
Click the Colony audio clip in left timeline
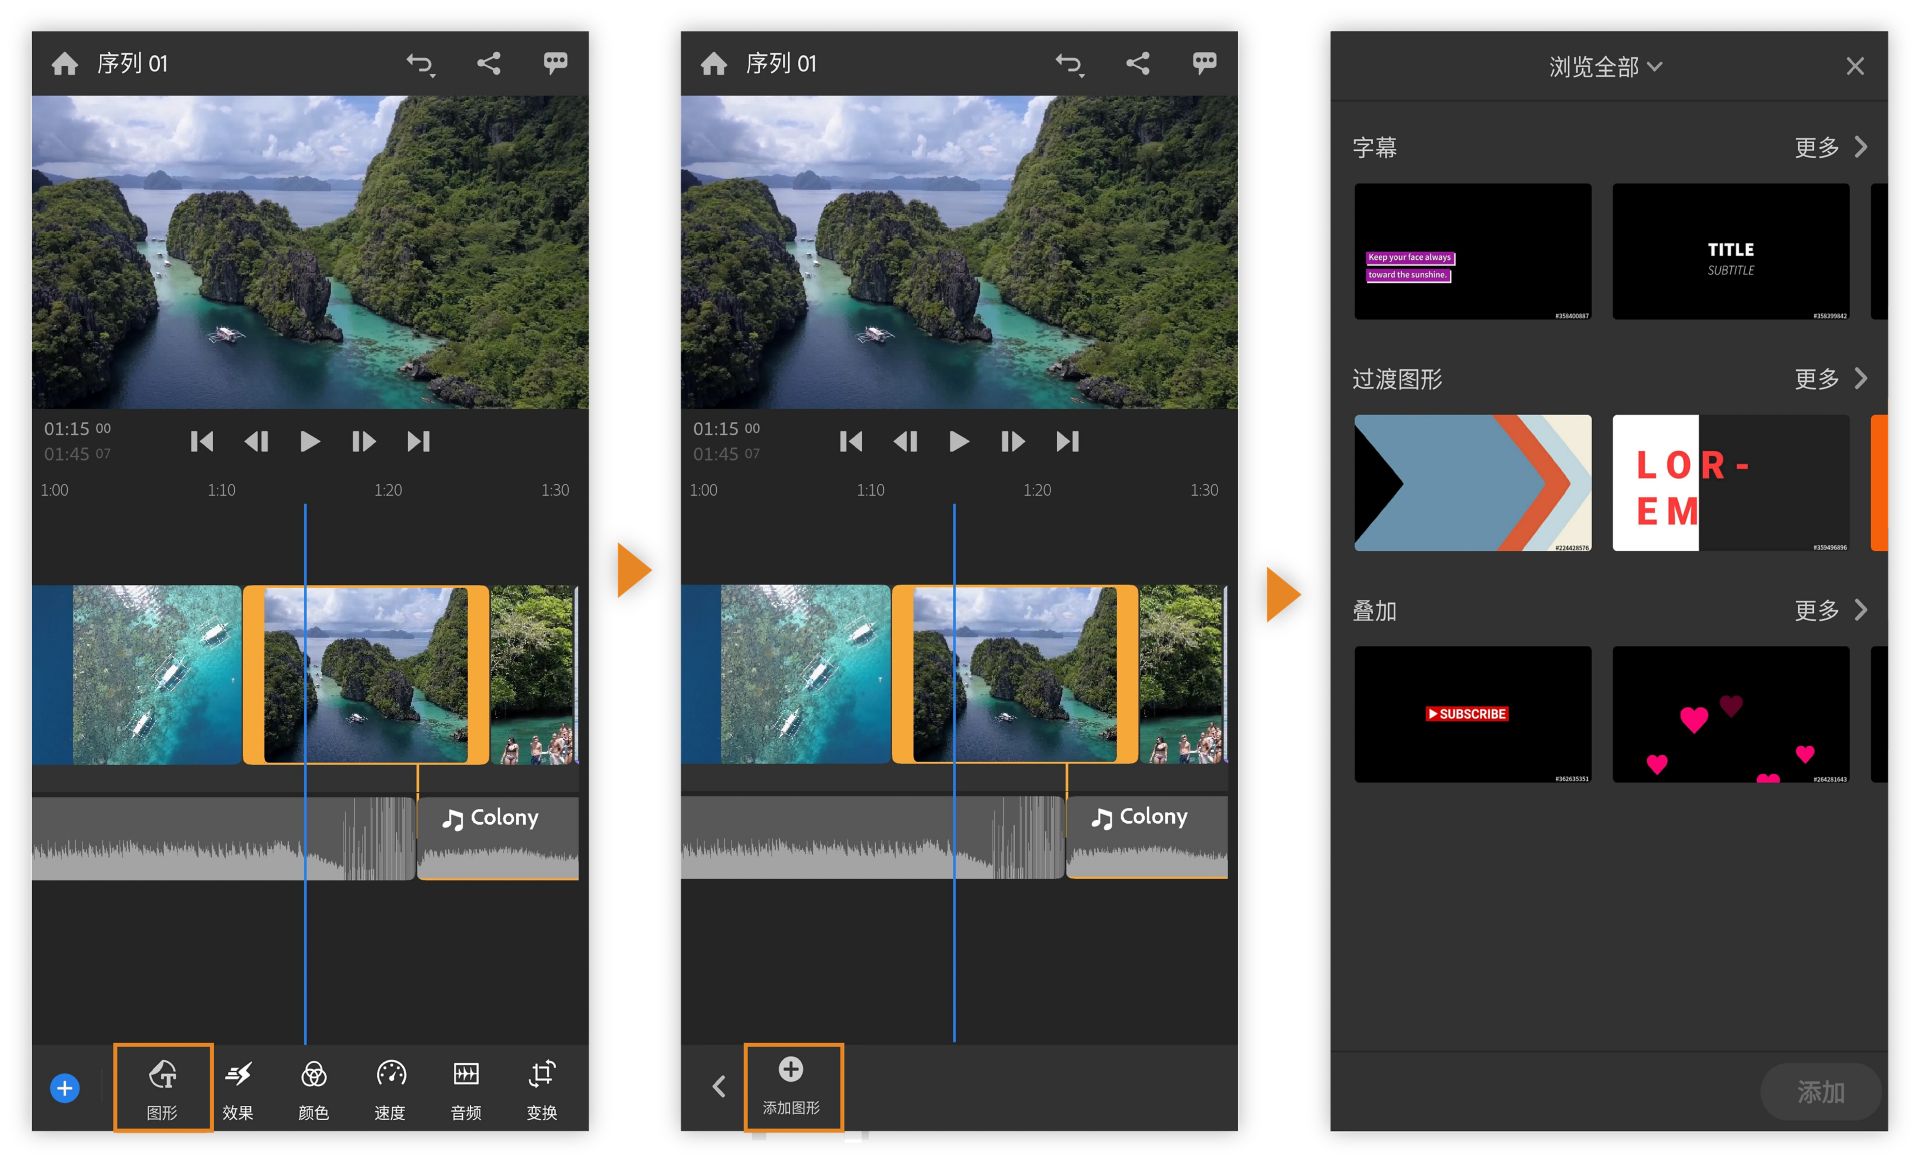pos(497,838)
